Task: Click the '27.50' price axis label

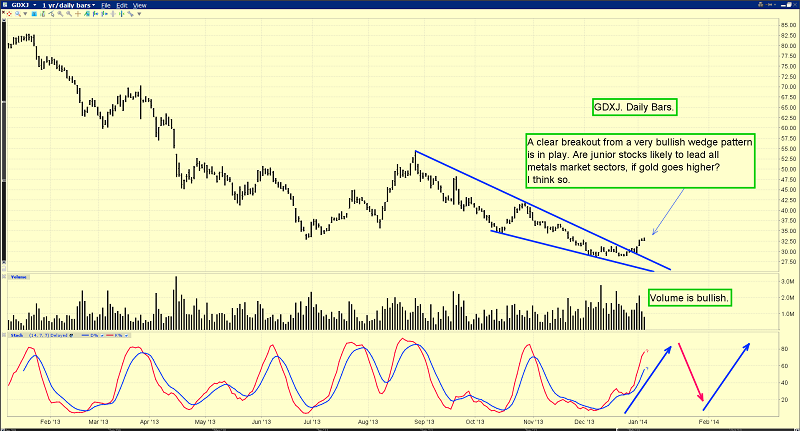Action: pyautogui.click(x=788, y=262)
